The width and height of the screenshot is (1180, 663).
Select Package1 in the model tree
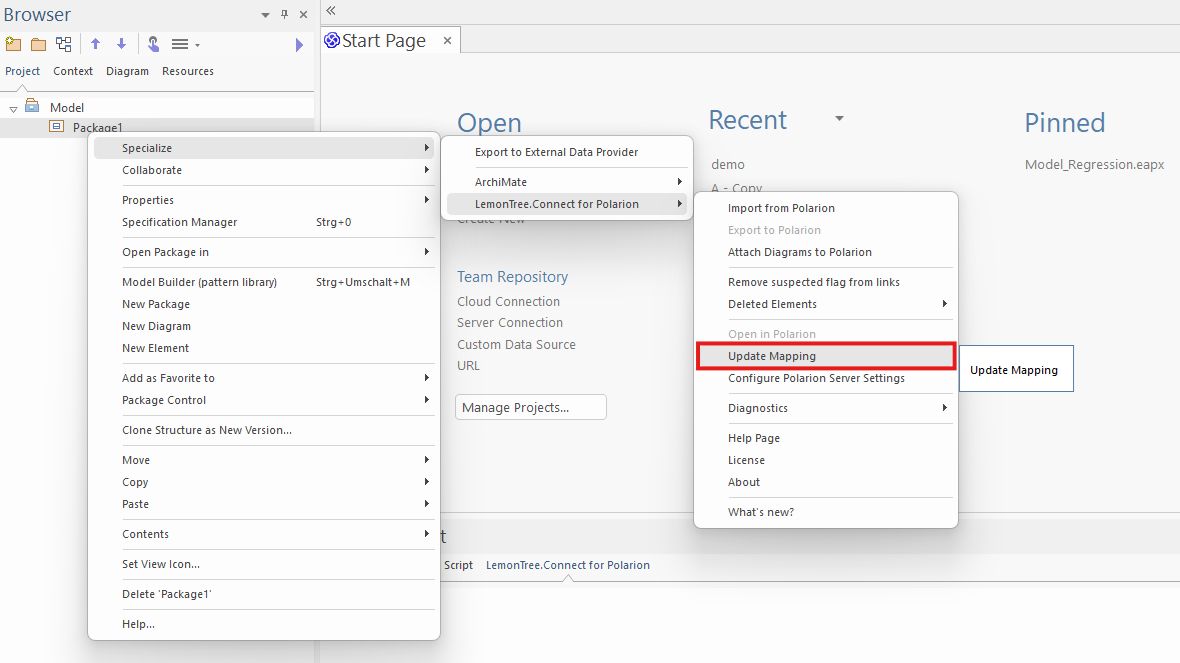pos(97,127)
